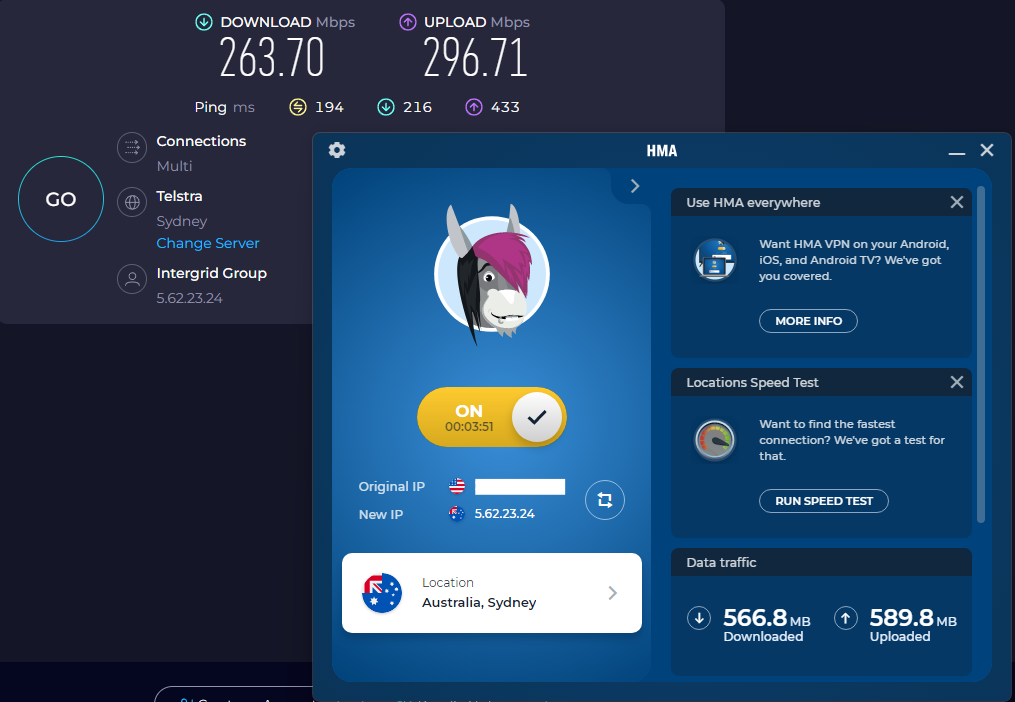Click the speedometer gauge icon
The height and width of the screenshot is (702, 1015).
(715, 440)
